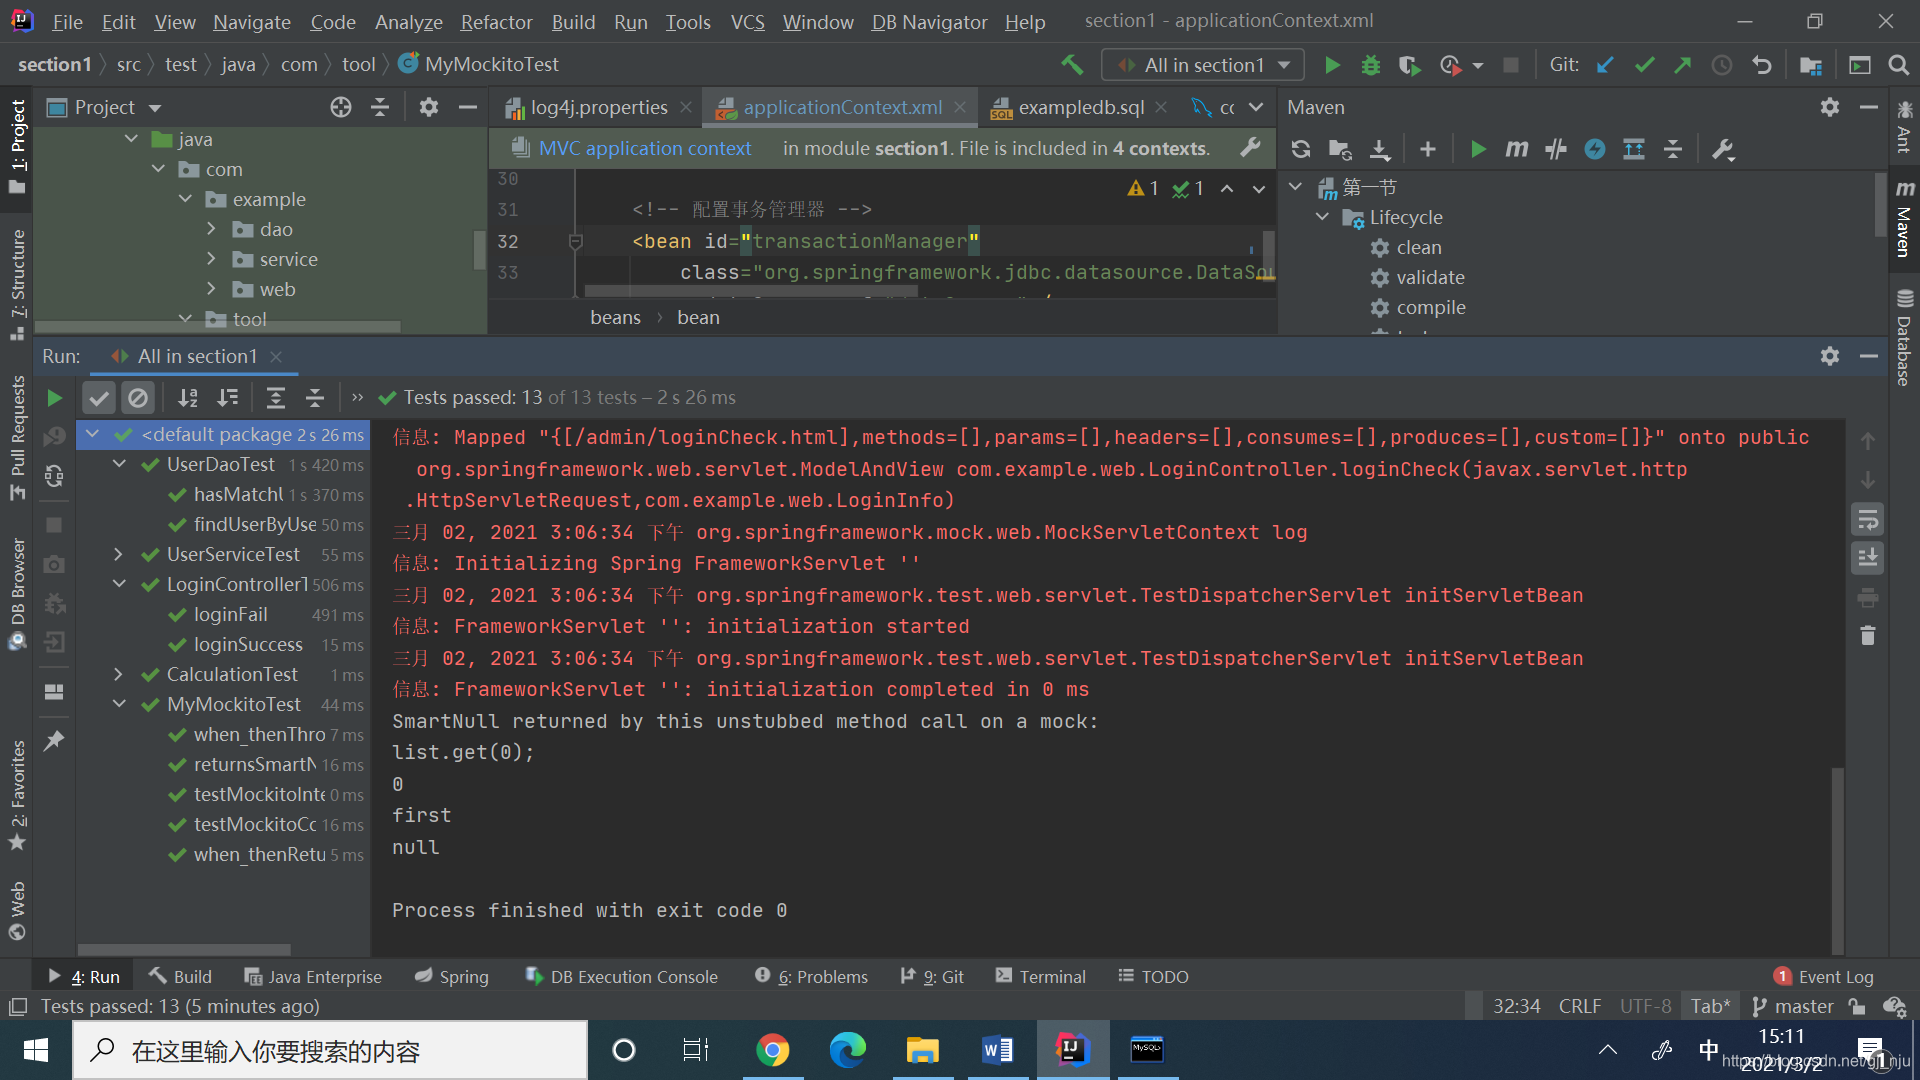
Task: Open 'All in section1' run configuration dropdown
Action: (1203, 65)
